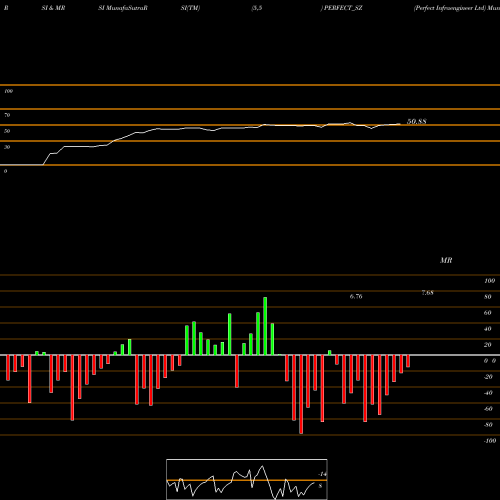The height and width of the screenshot is (500, 500).
Task: Click the longest red MR histogram bar
Action: point(301,394)
